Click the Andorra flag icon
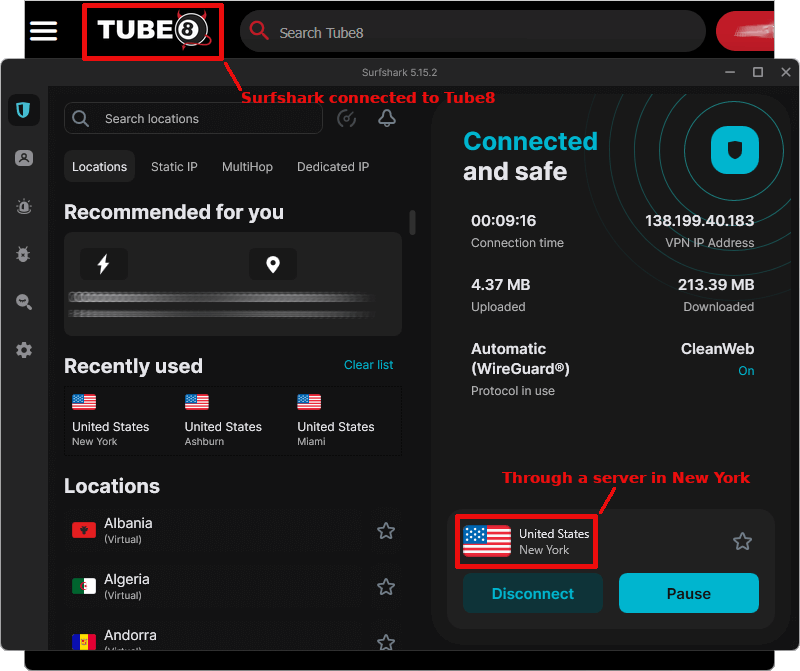800x671 pixels. pyautogui.click(x=84, y=642)
